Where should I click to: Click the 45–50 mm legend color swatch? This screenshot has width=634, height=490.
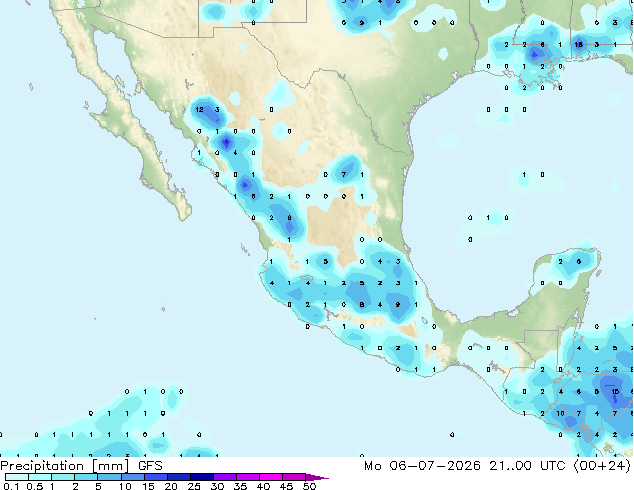294,477
